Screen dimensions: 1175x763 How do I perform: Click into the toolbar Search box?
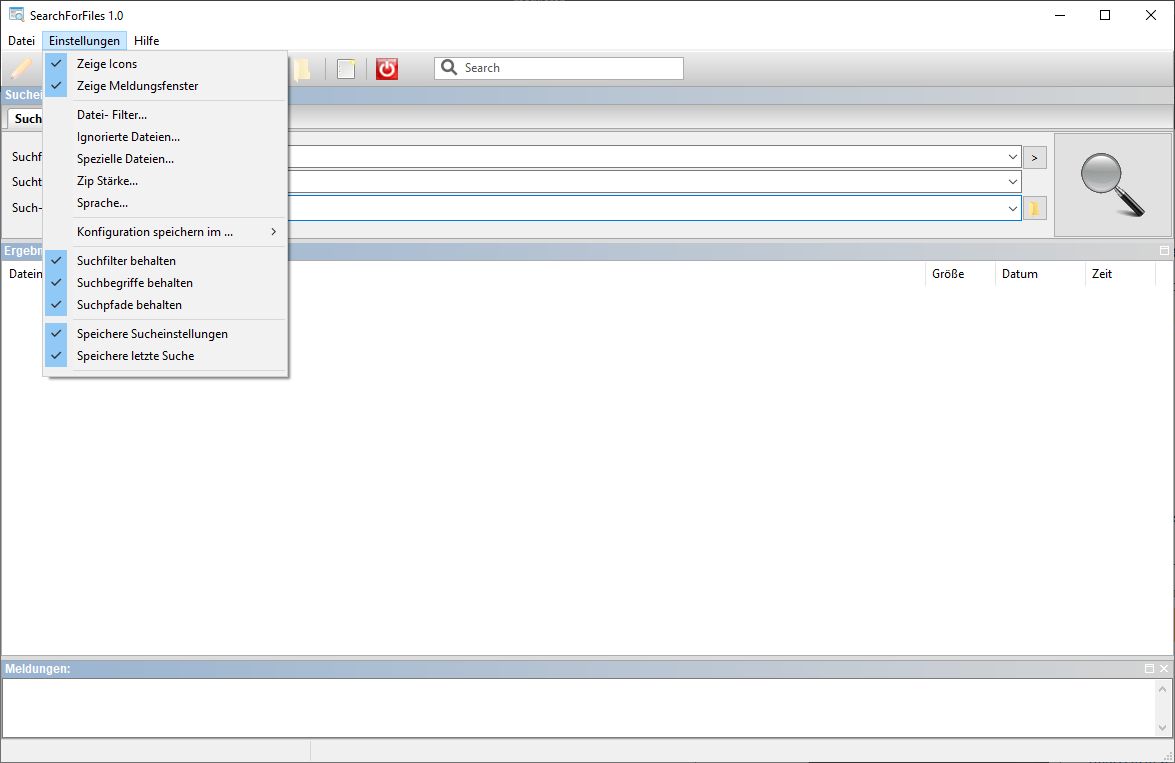tap(570, 68)
